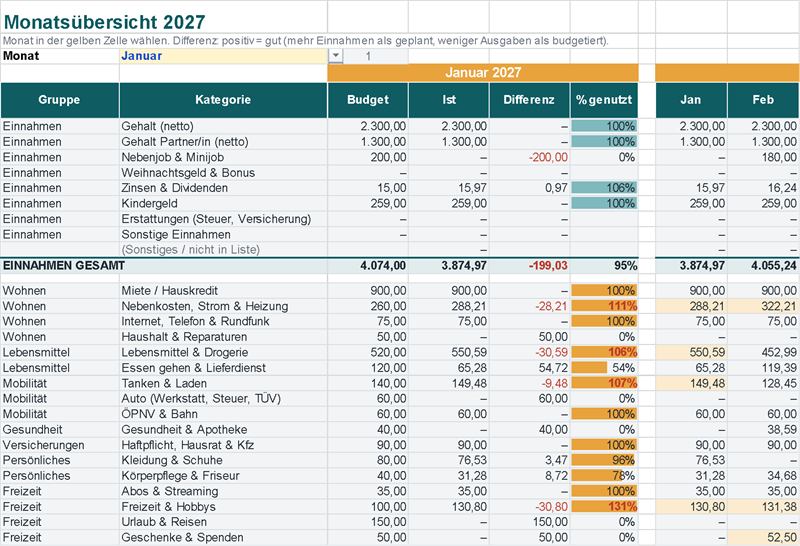Viewport: 800px width, 546px height.
Task: Click the red difference -30,59
Action: (530, 352)
